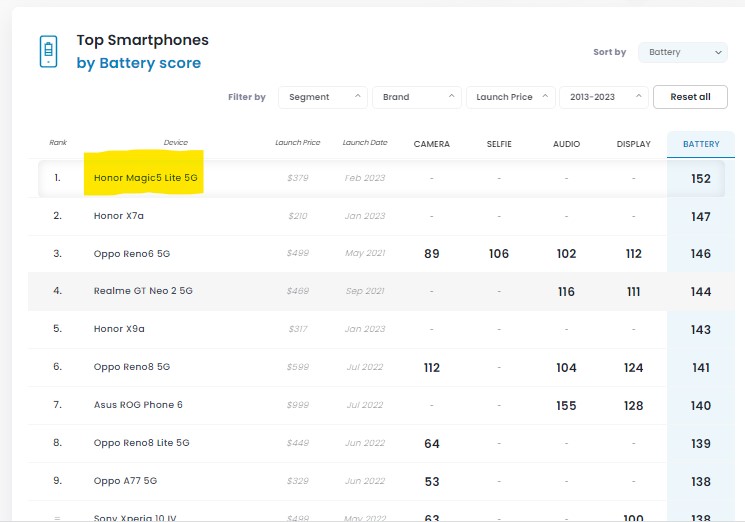745x522 pixels.
Task: Select the Asus ROG Phone 6 entry
Action: click(x=138, y=405)
